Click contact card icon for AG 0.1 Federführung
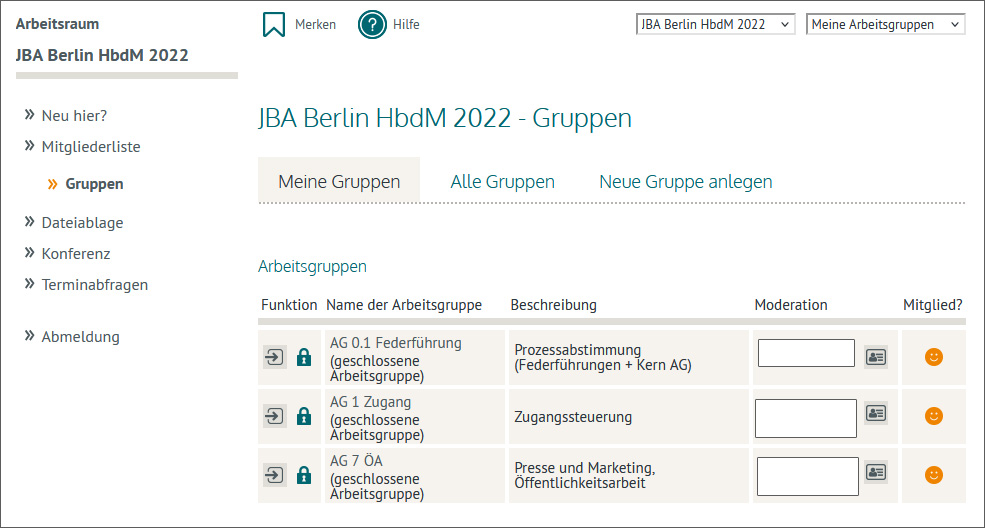 click(x=876, y=356)
